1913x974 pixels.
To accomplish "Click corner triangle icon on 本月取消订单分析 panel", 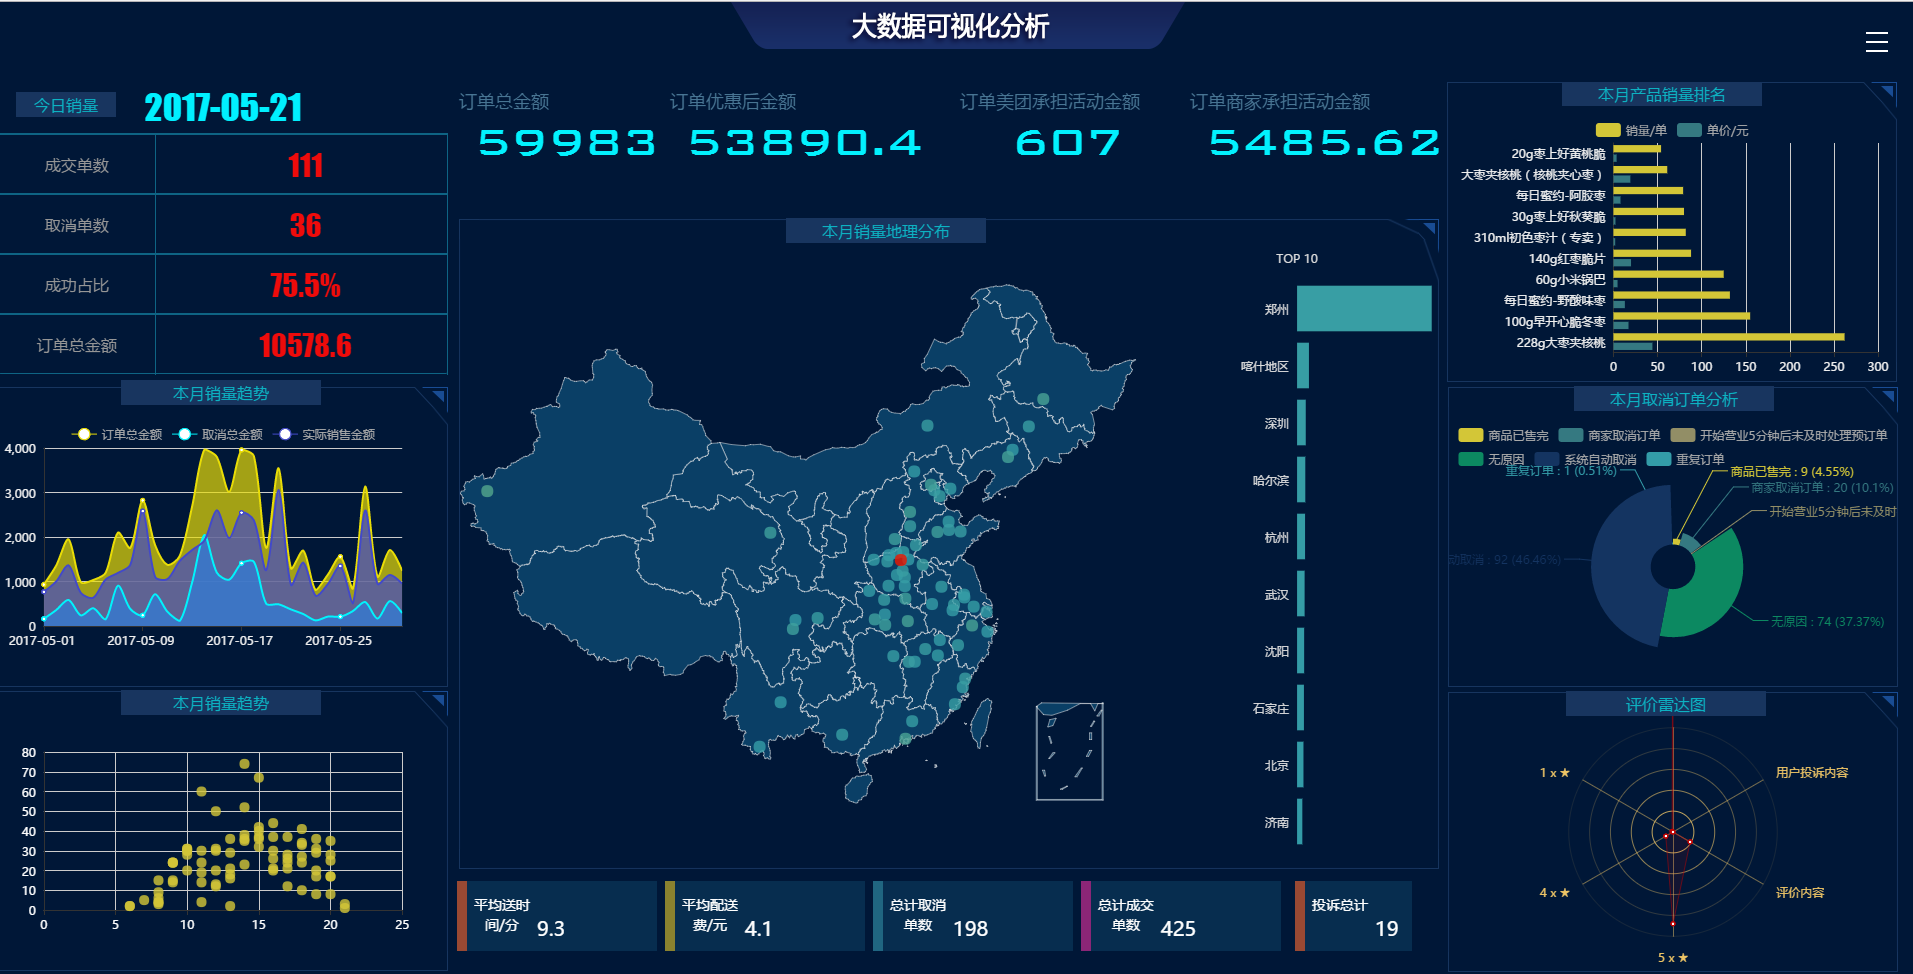I will click(x=1888, y=397).
